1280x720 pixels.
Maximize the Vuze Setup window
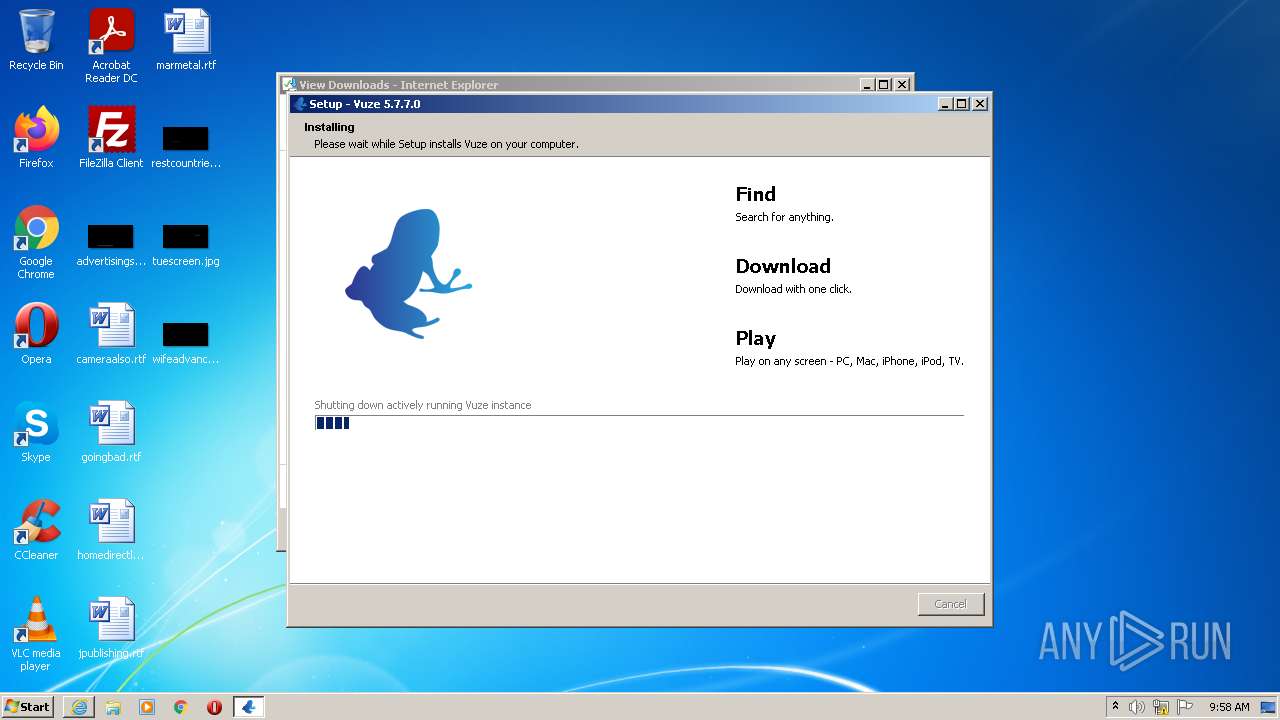pyautogui.click(x=962, y=104)
